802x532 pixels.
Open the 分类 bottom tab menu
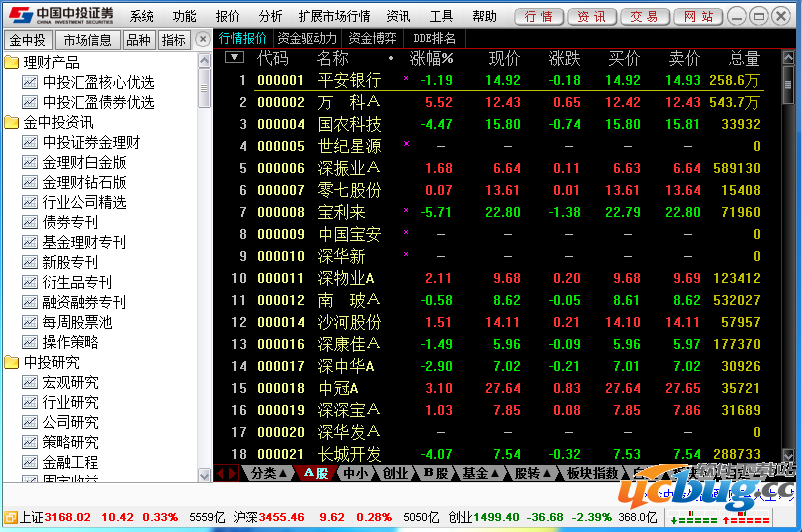click(270, 473)
